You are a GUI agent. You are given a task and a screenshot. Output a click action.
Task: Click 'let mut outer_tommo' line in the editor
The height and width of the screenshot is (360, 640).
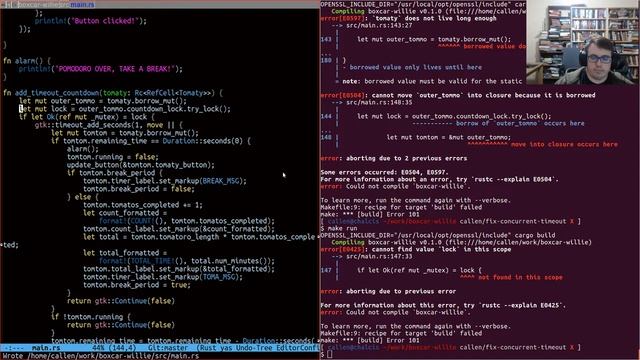pos(102,101)
